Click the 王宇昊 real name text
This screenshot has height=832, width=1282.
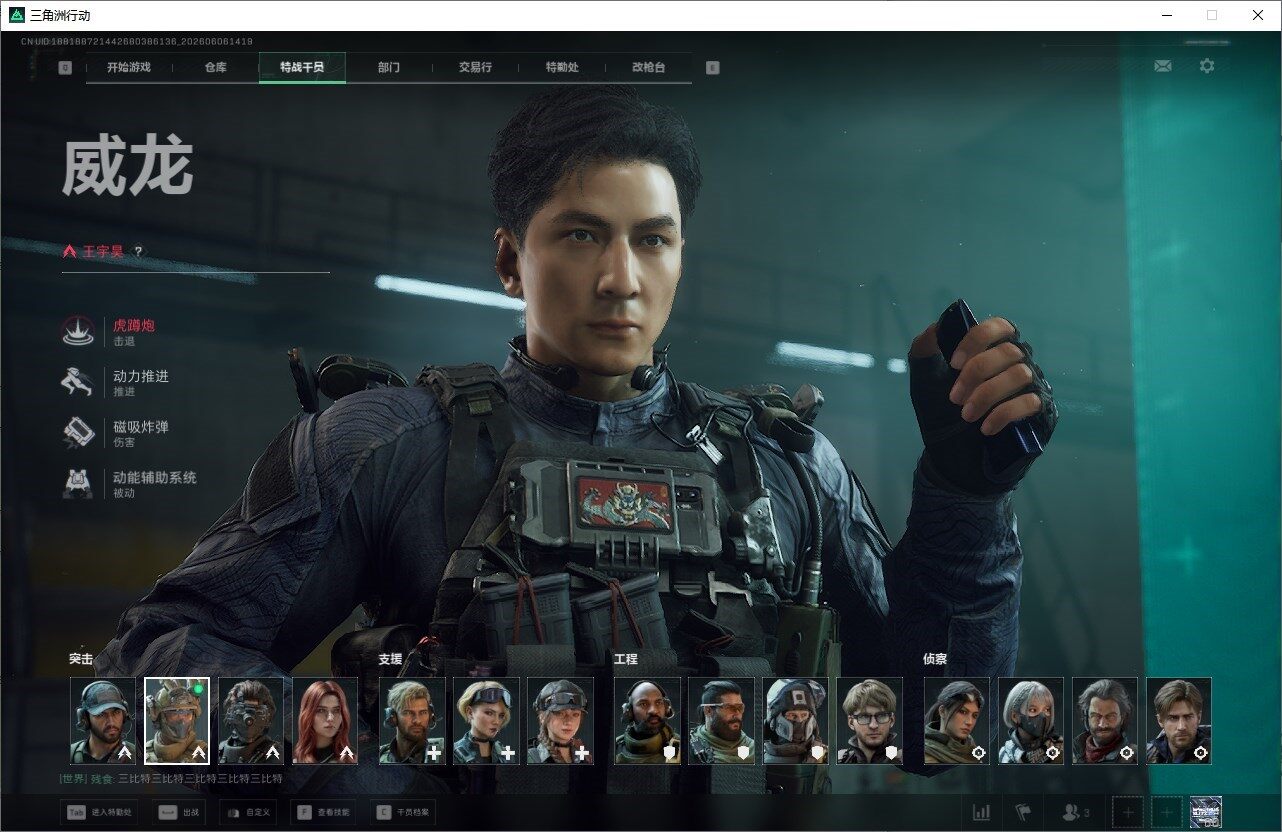pyautogui.click(x=103, y=252)
